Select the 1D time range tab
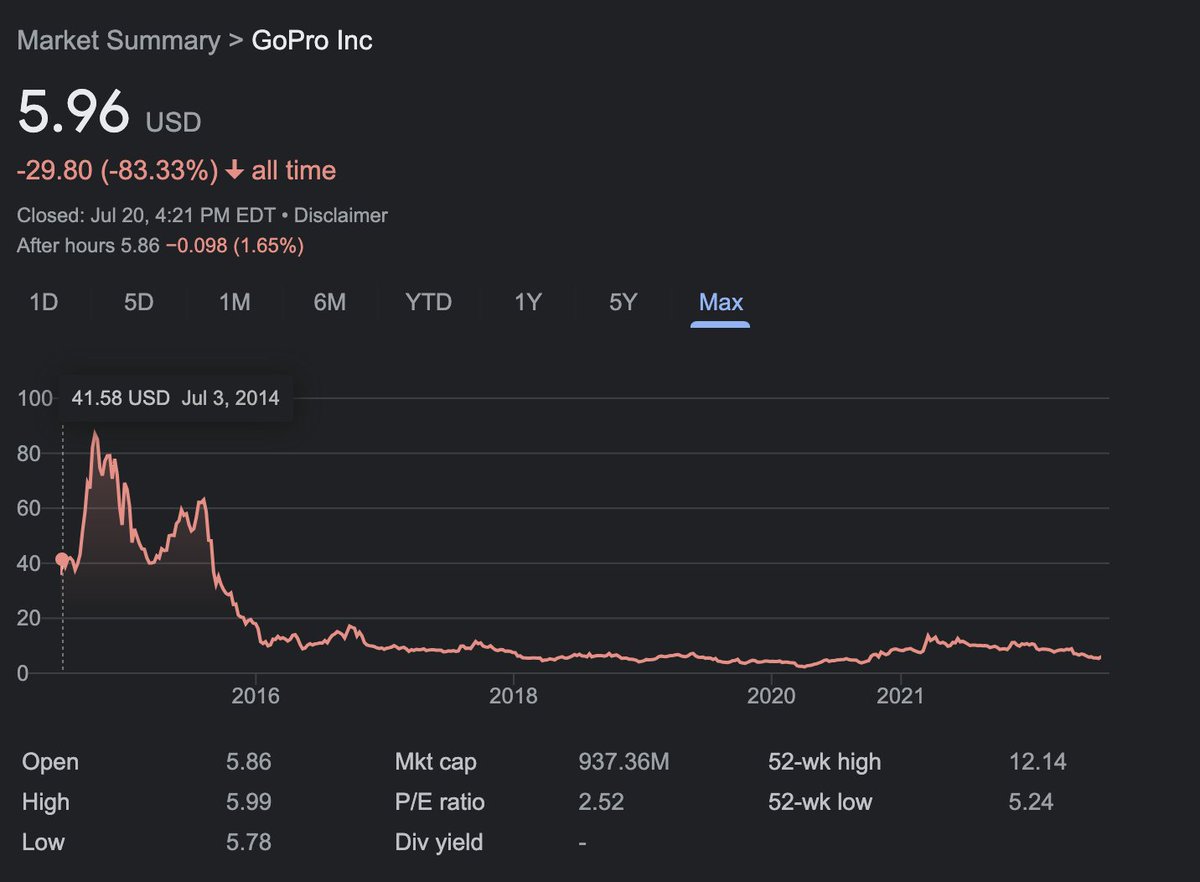The width and height of the screenshot is (1200, 882). (x=43, y=302)
